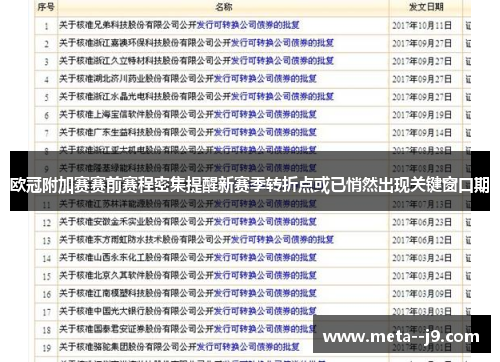Click row number 13 in 序号 column
The width and height of the screenshot is (500, 362).
pos(46,241)
